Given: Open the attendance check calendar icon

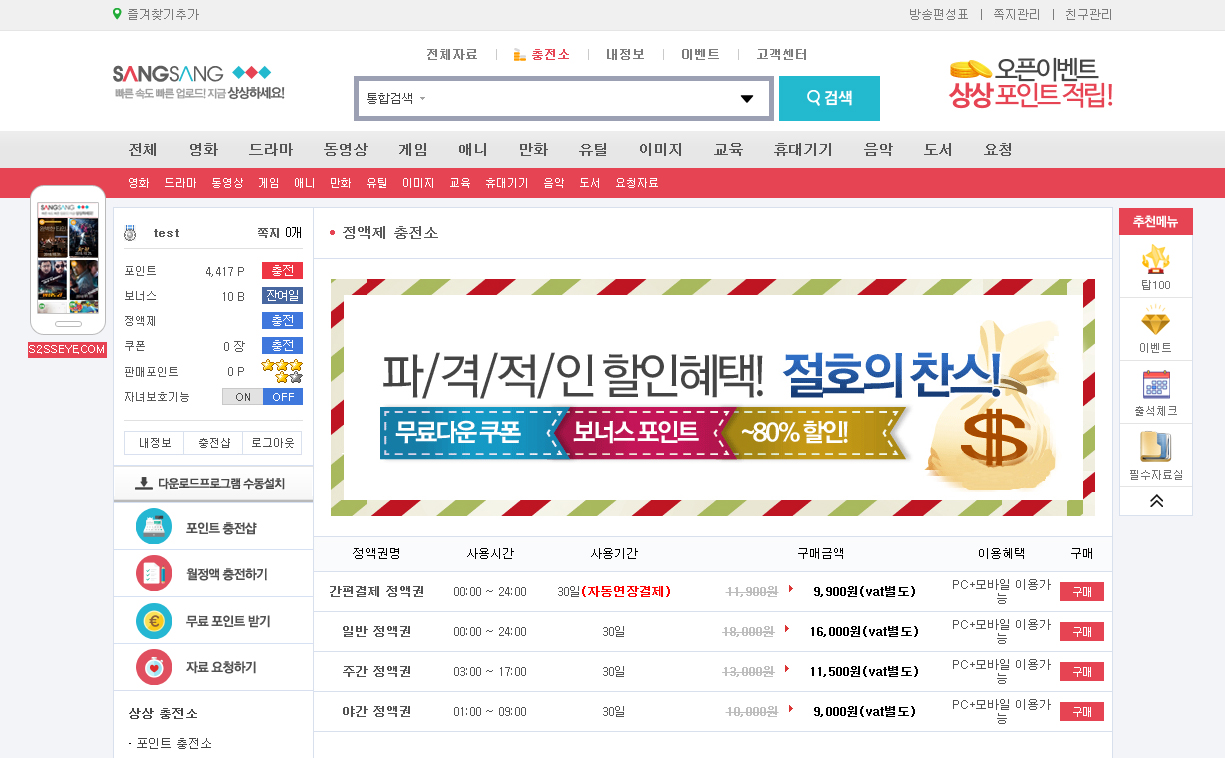Looking at the screenshot, I should pyautogui.click(x=1155, y=385).
